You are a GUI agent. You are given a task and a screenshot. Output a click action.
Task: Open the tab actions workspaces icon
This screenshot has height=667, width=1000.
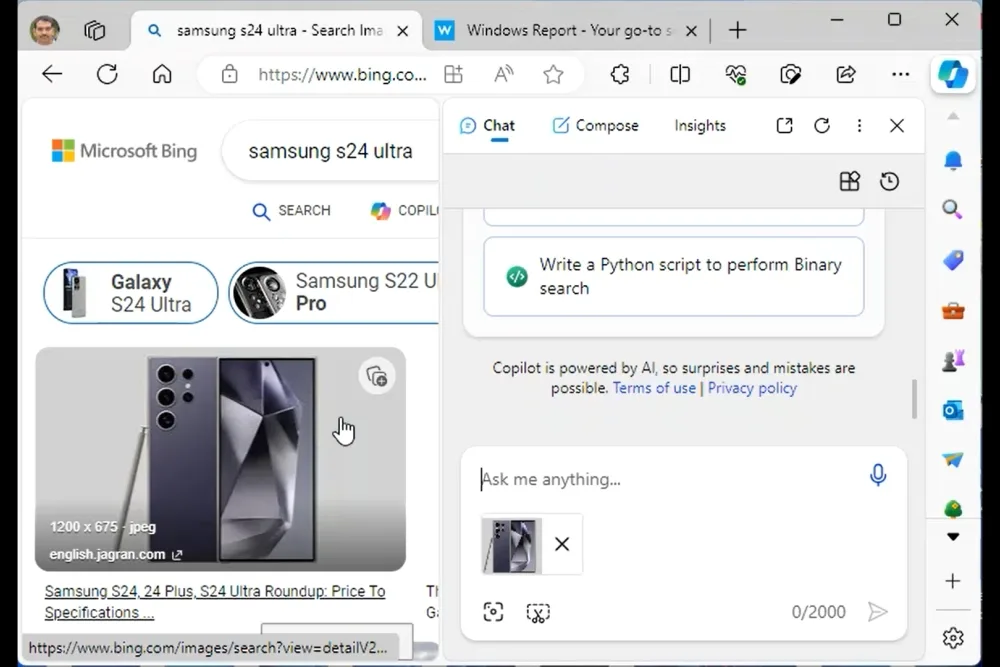(94, 30)
